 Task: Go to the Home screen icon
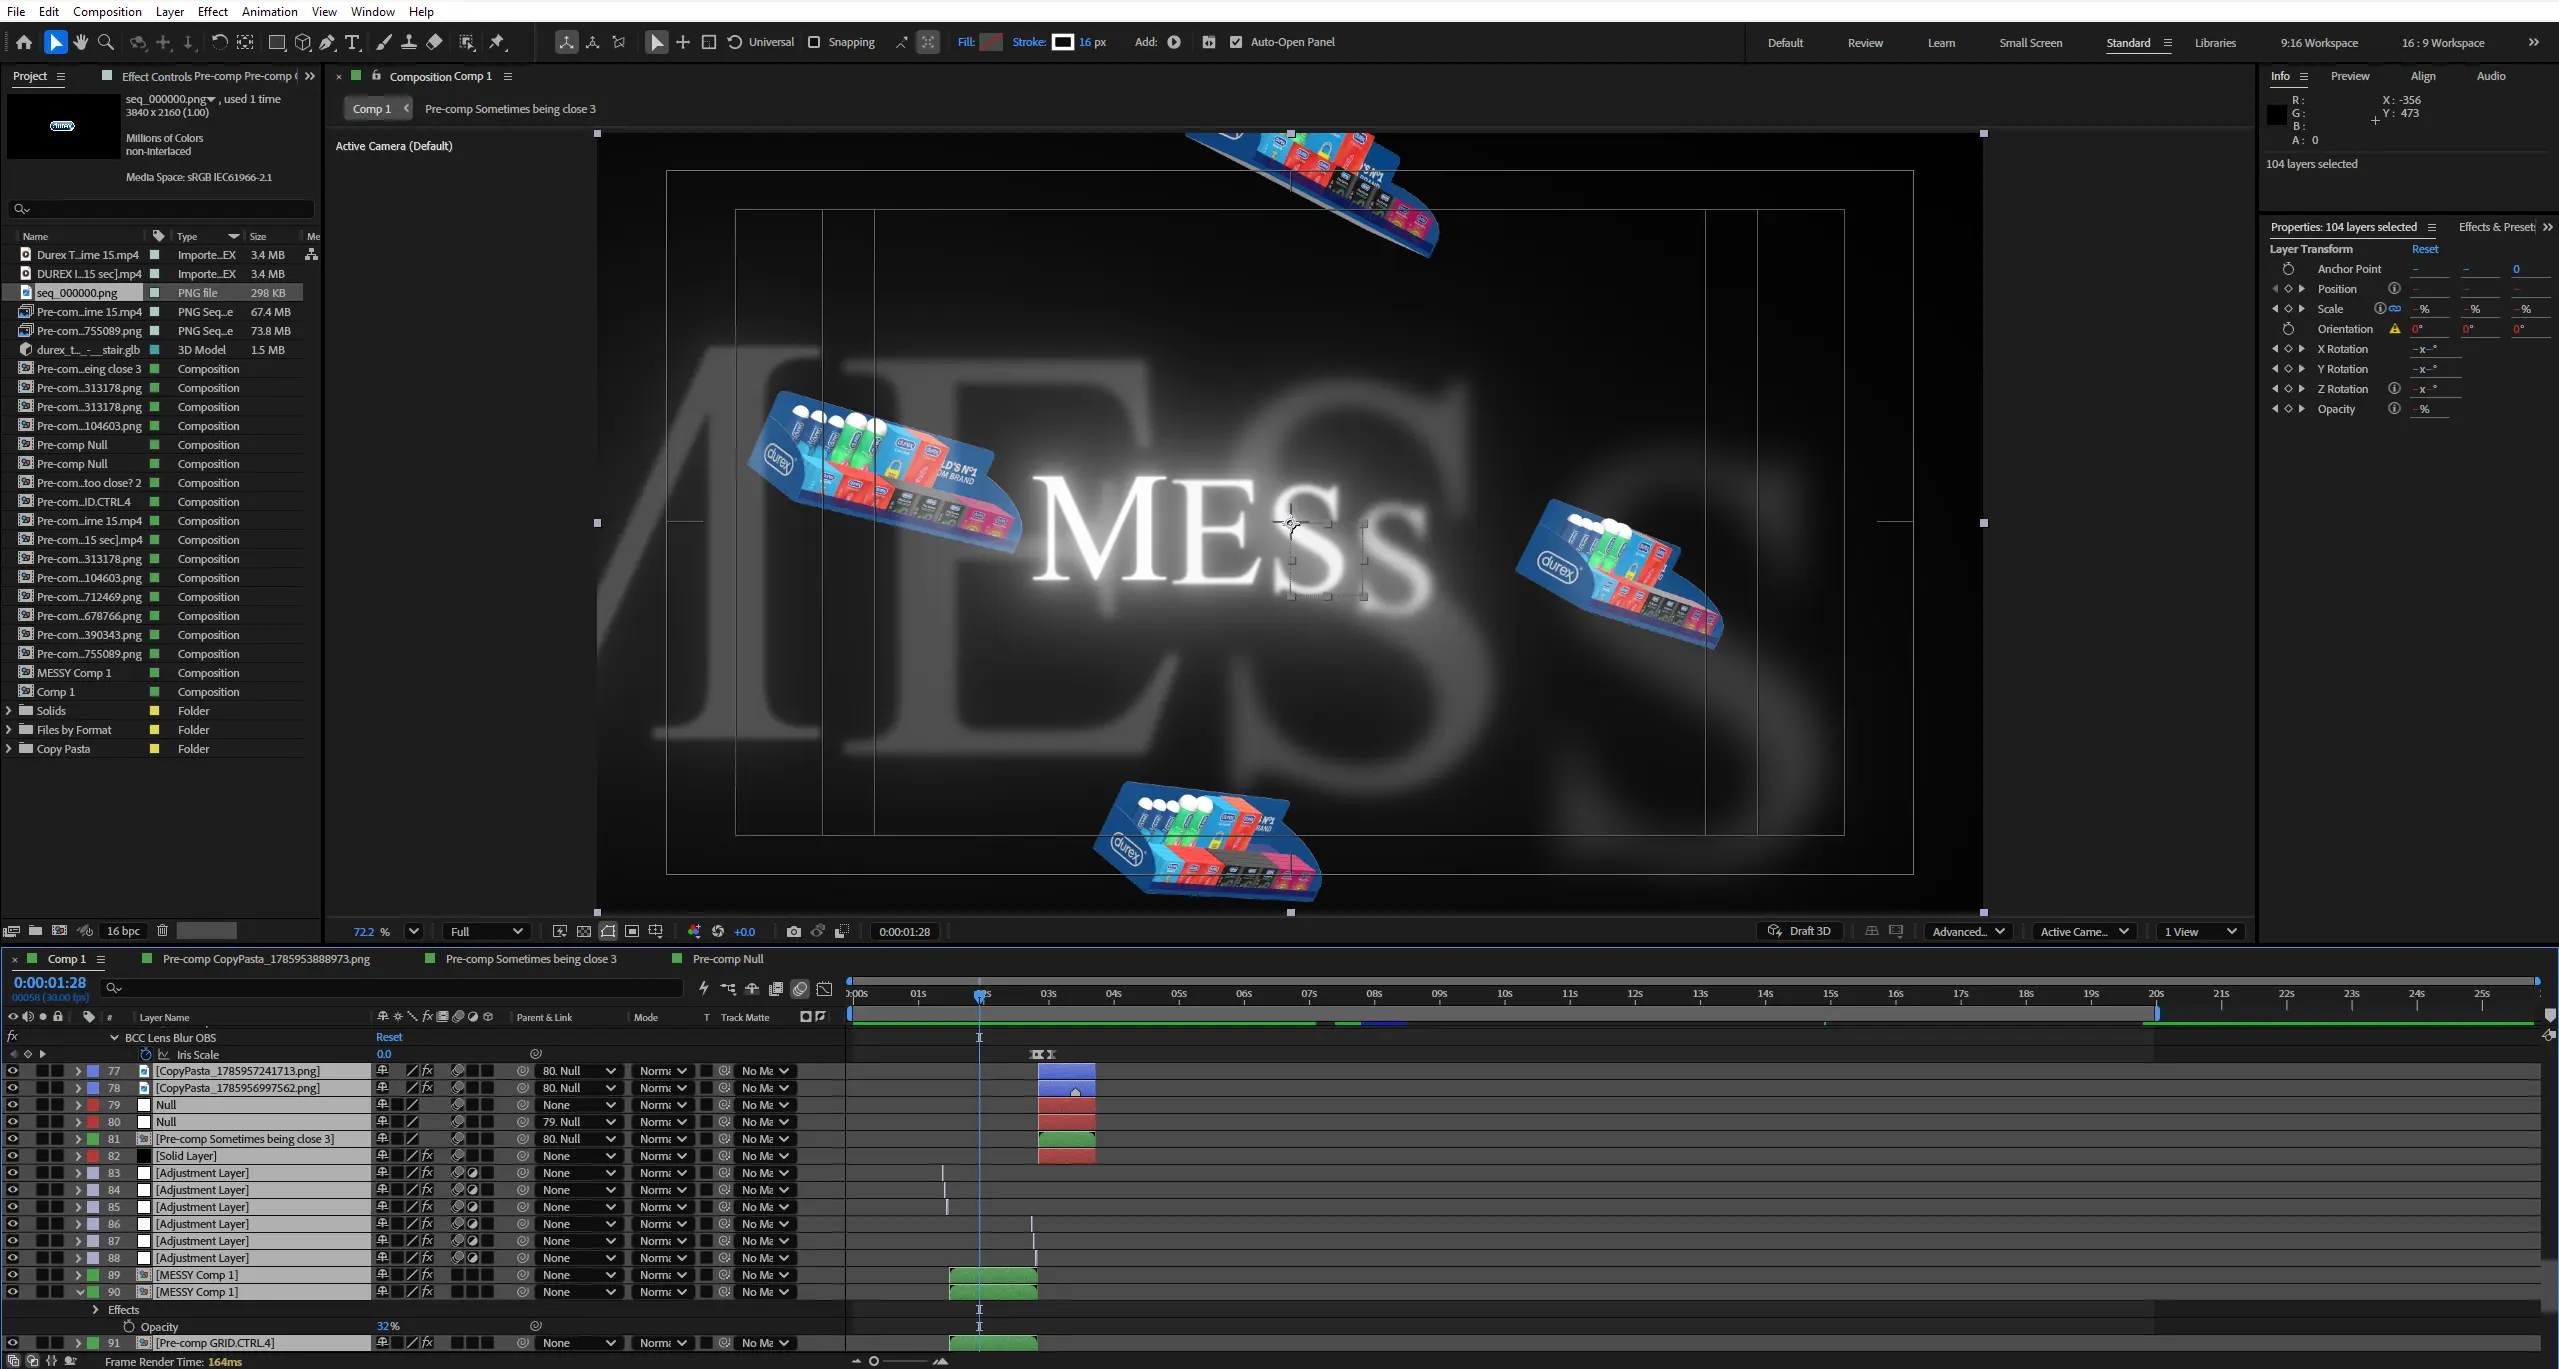pos(24,42)
